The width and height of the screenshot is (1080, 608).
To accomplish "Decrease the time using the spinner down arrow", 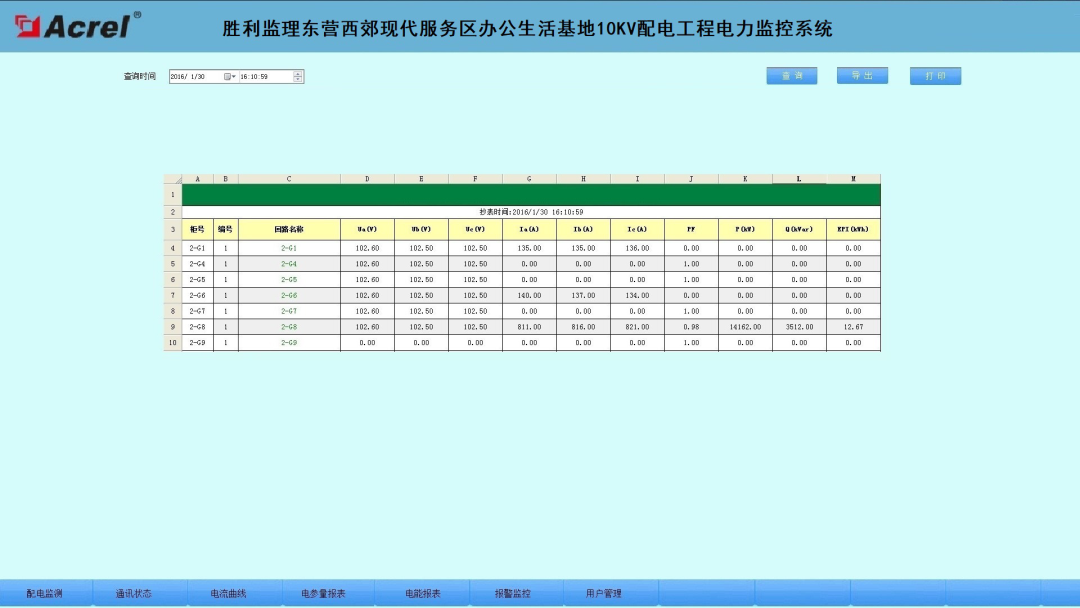I will click(297, 78).
